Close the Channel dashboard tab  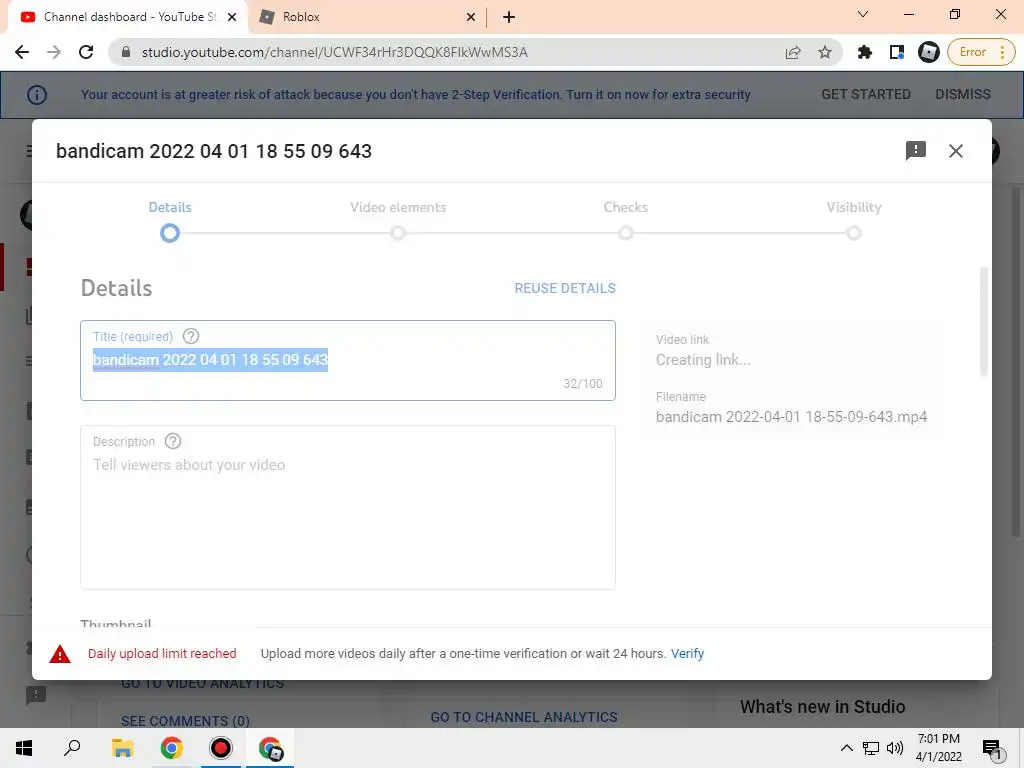(x=232, y=17)
